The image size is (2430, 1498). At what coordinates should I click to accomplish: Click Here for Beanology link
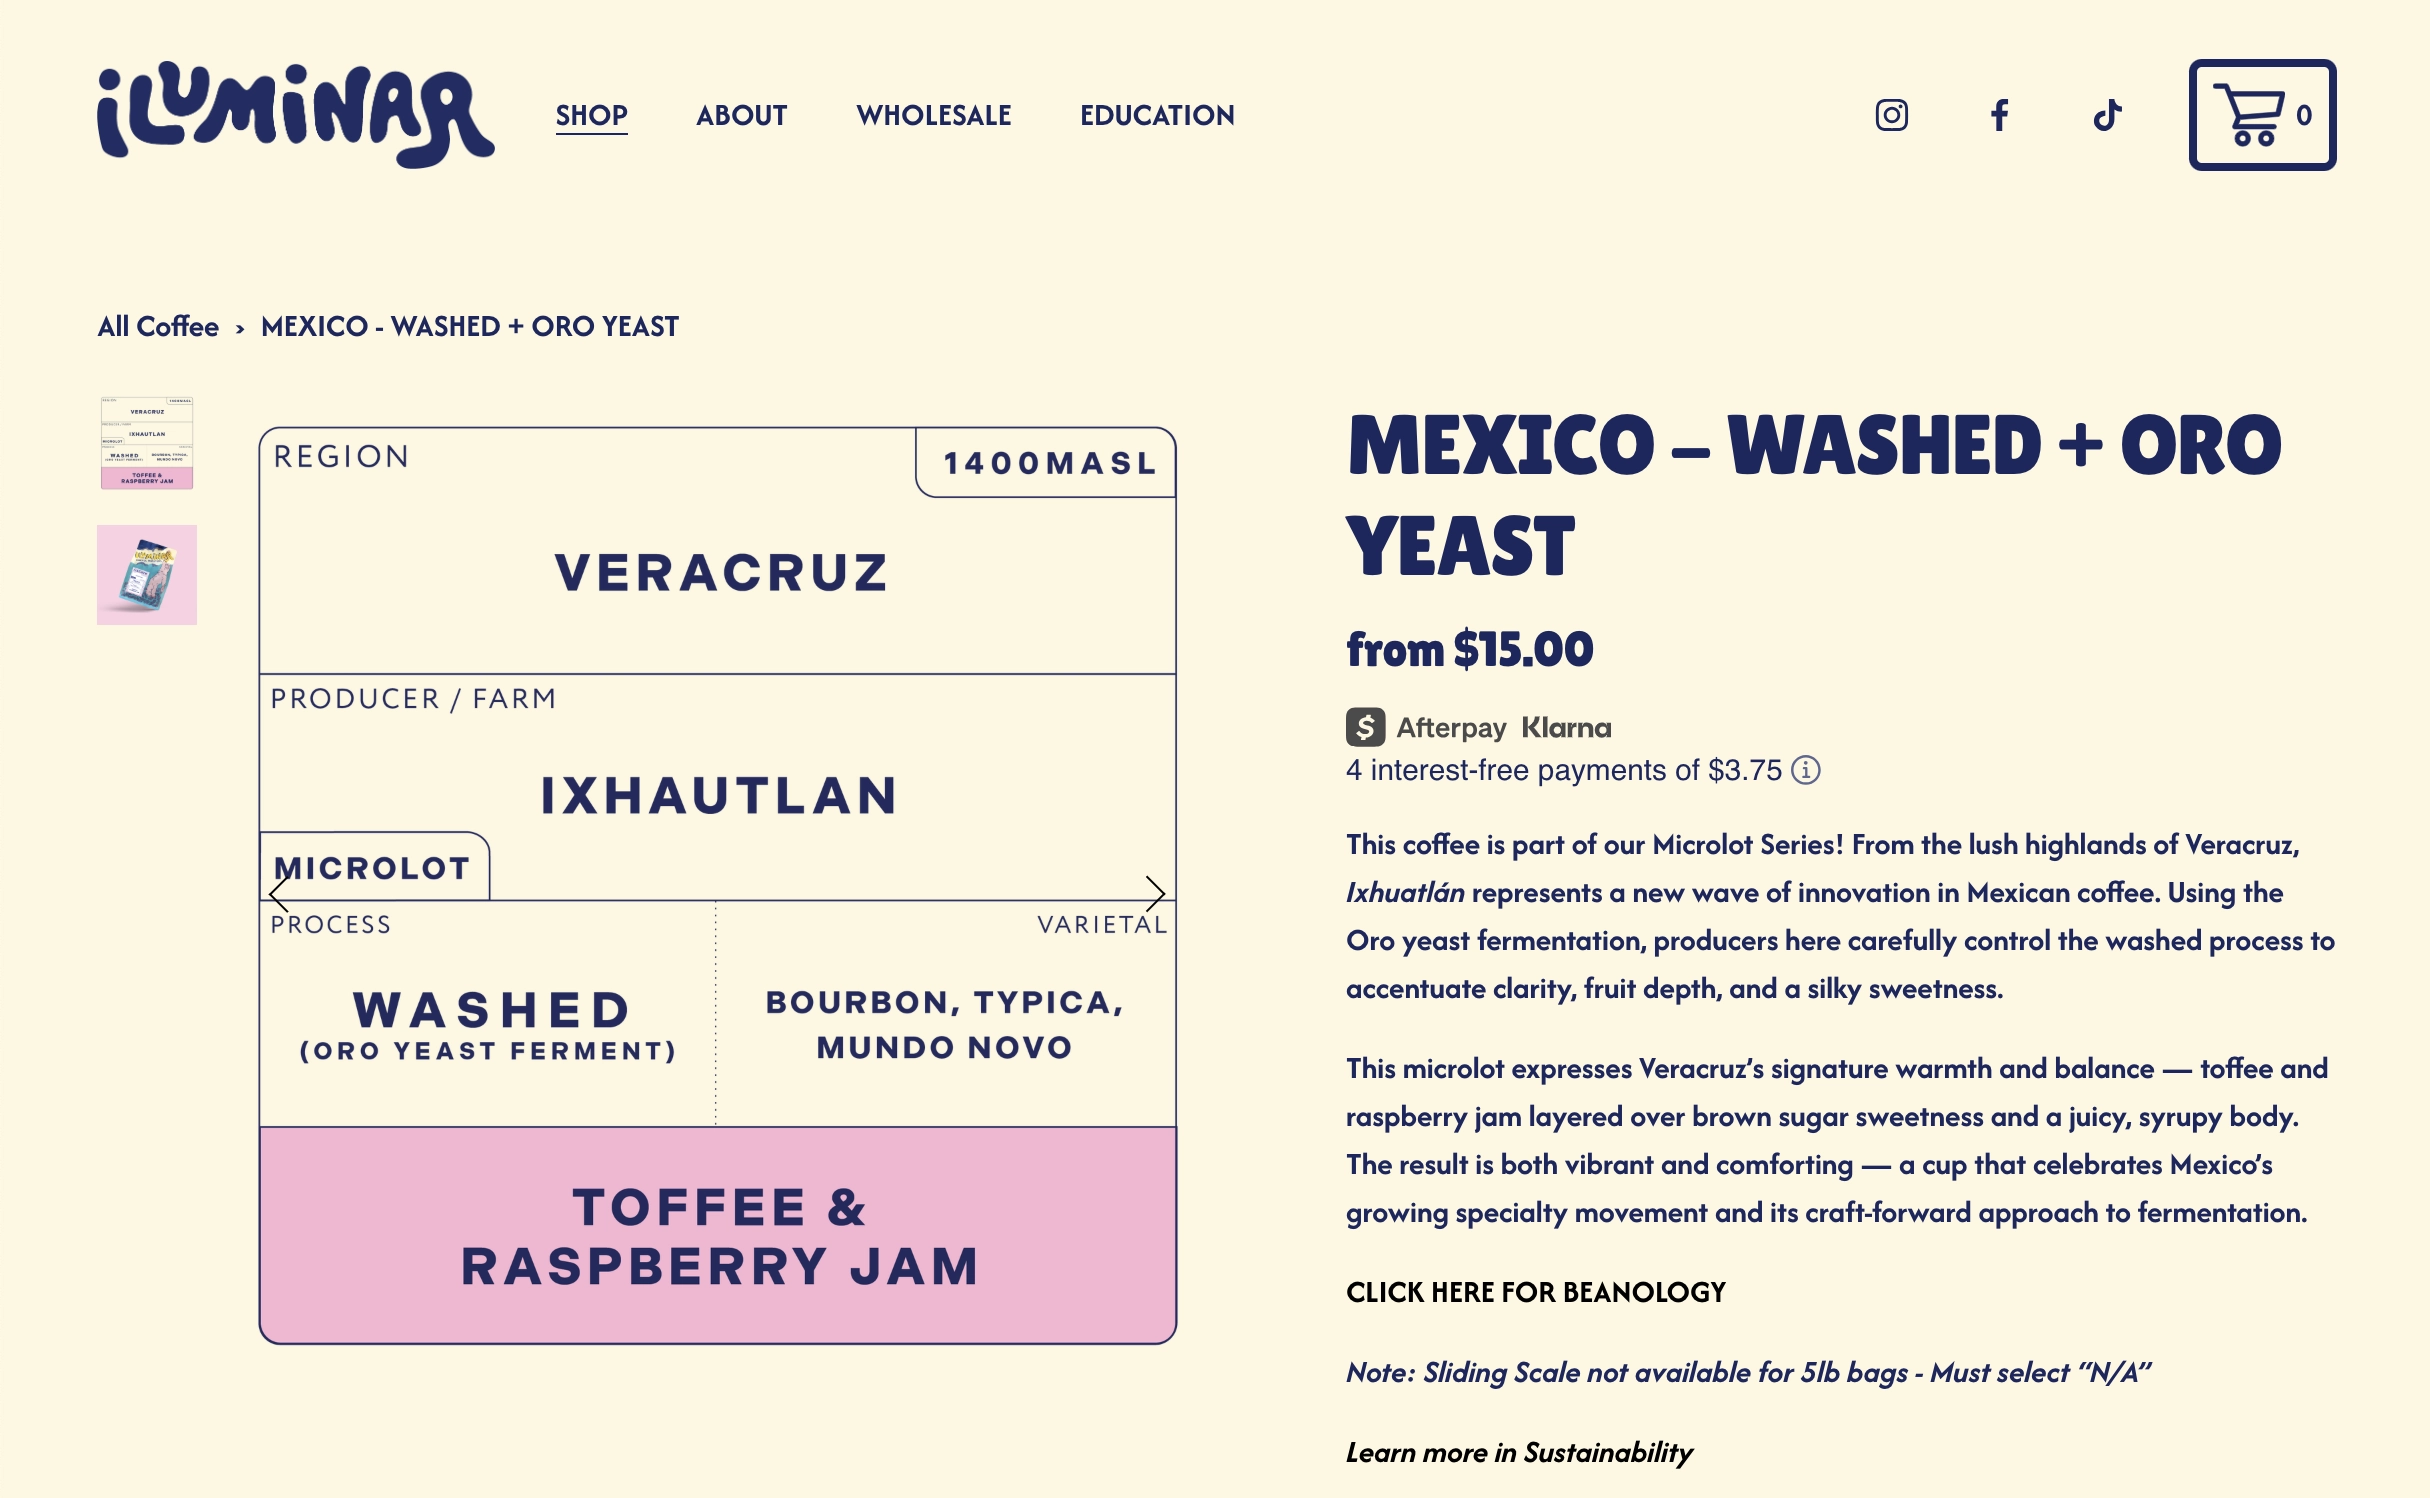tap(1535, 1292)
